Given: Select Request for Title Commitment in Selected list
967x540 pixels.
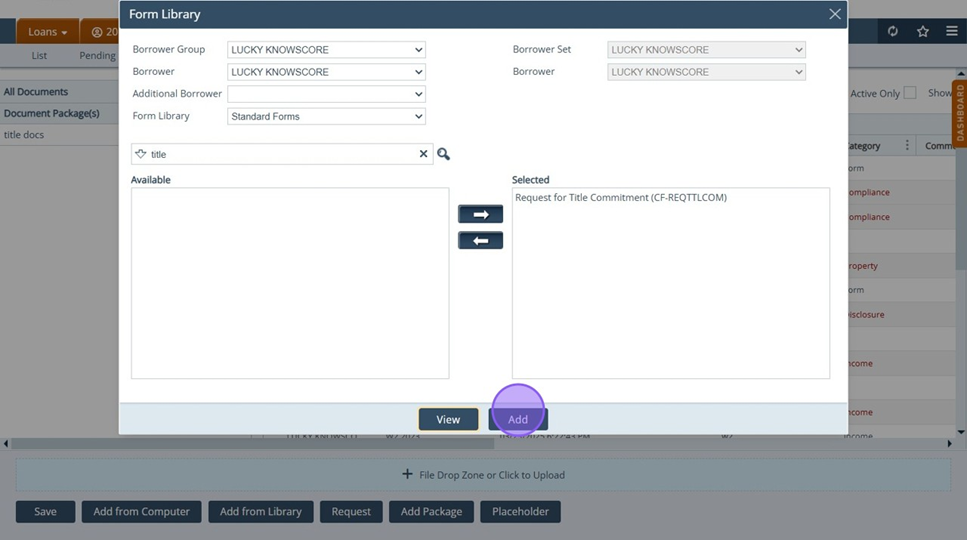Looking at the screenshot, I should point(620,198).
